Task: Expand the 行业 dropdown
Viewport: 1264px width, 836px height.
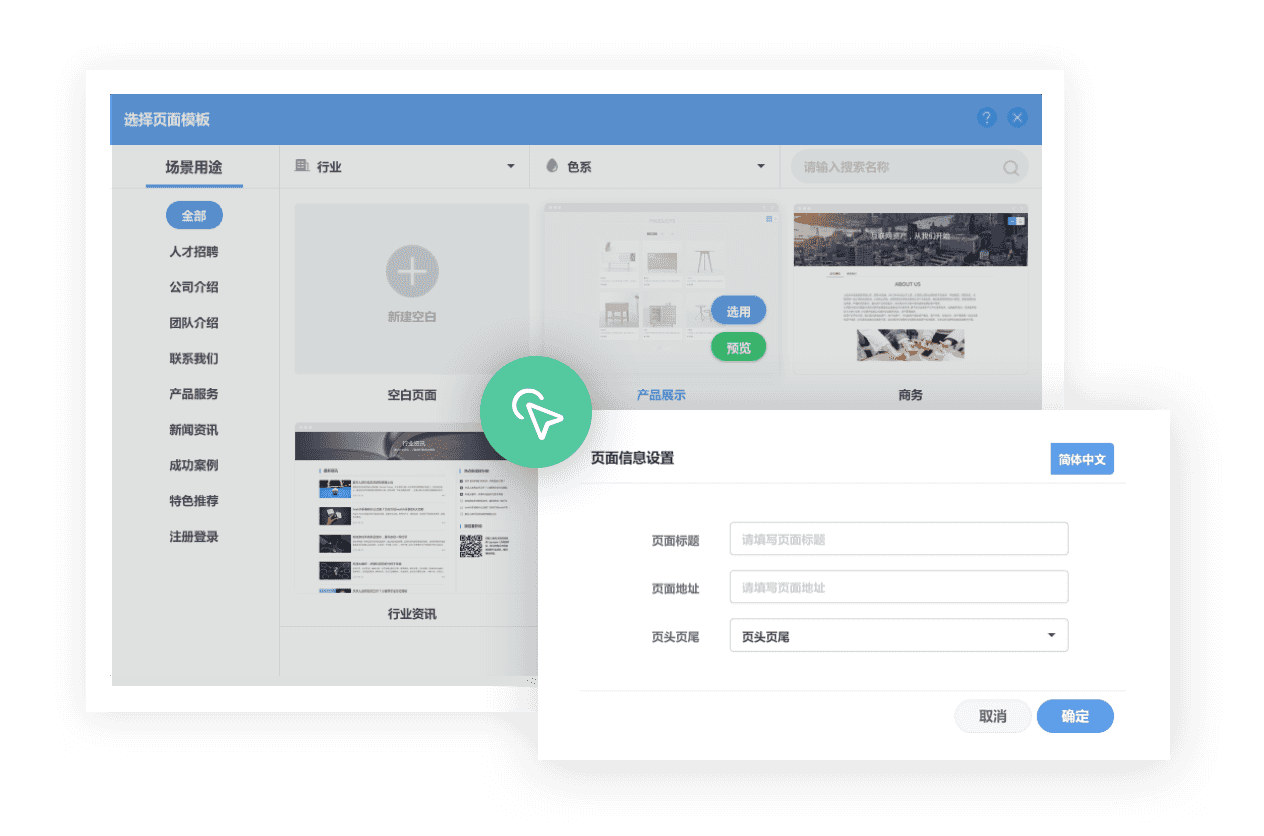Action: tap(510, 166)
